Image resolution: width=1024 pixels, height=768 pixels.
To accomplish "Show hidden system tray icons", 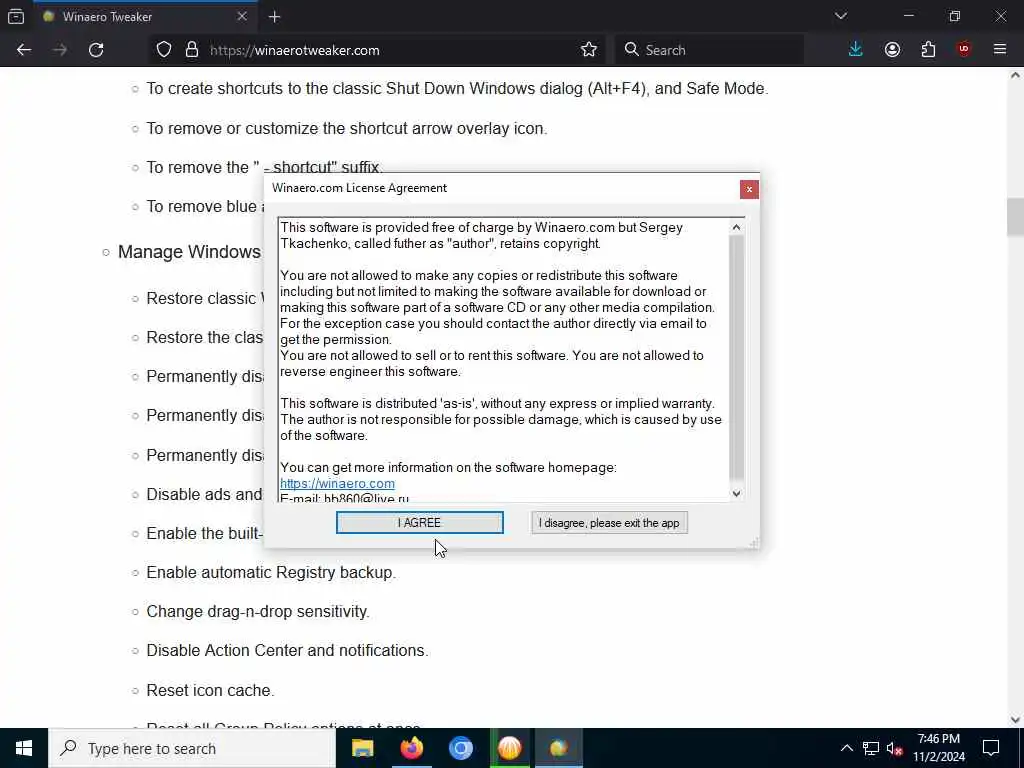I will click(846, 748).
